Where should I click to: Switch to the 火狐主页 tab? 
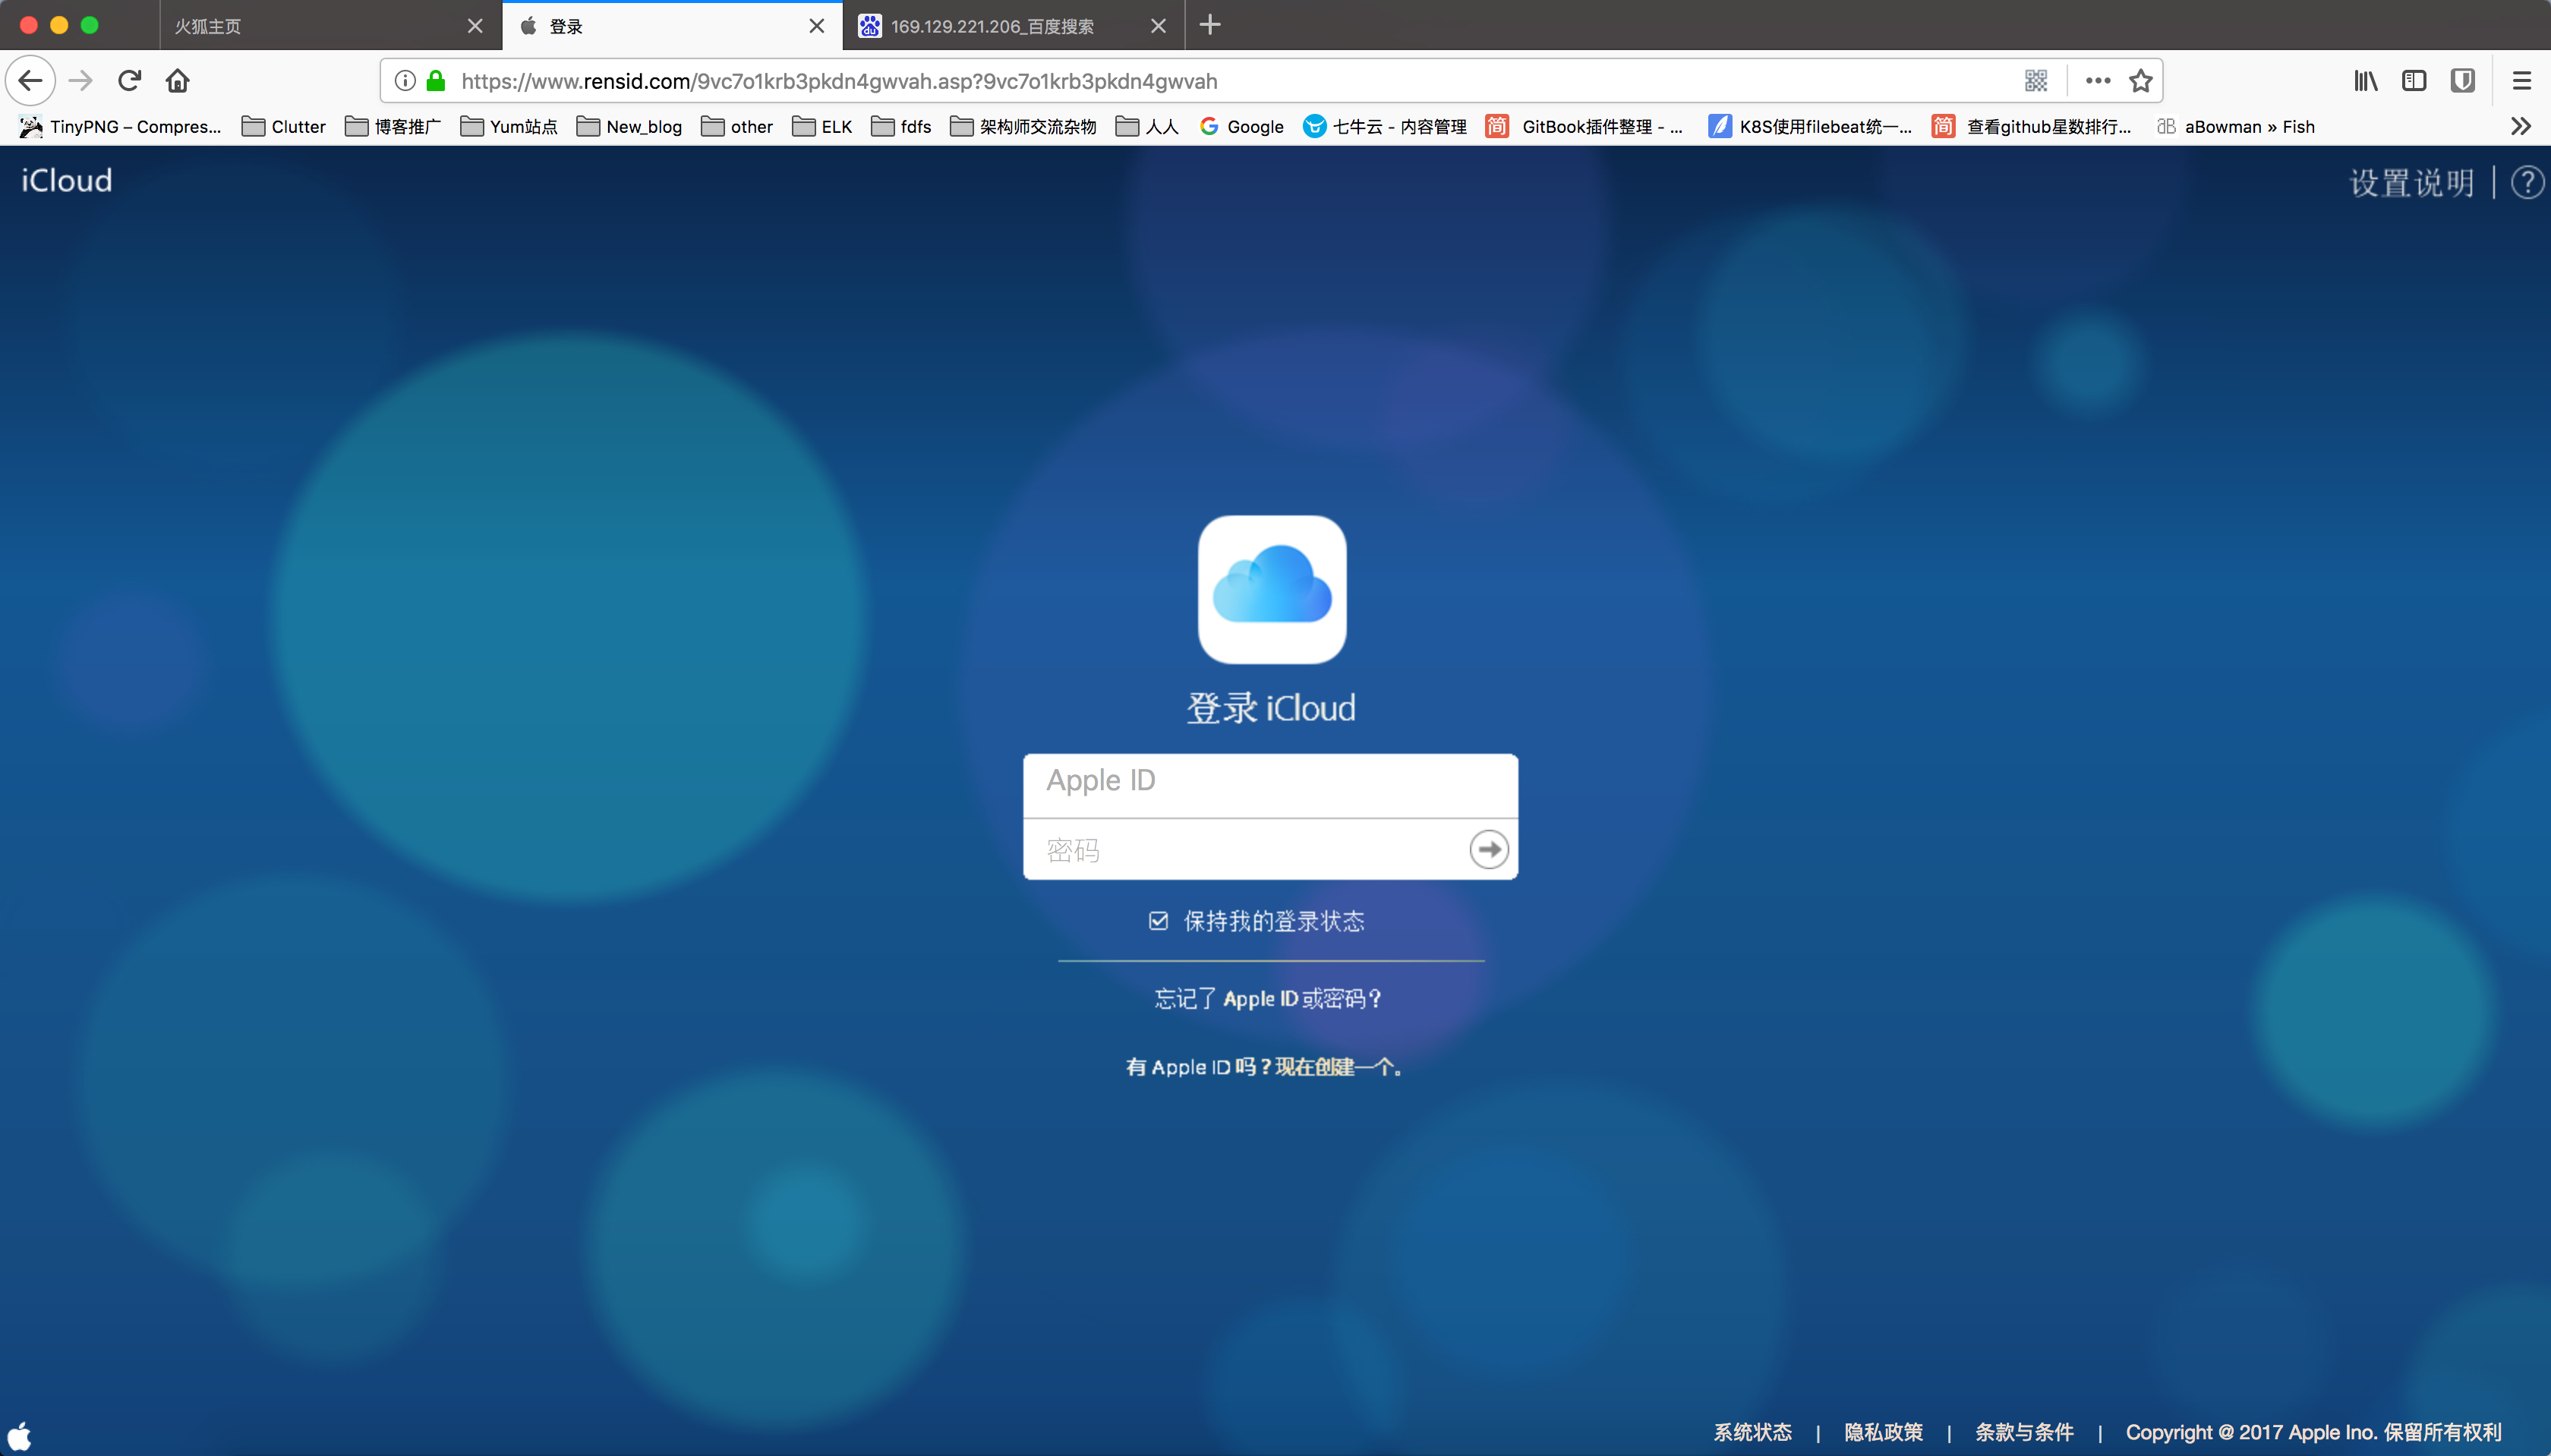click(300, 26)
